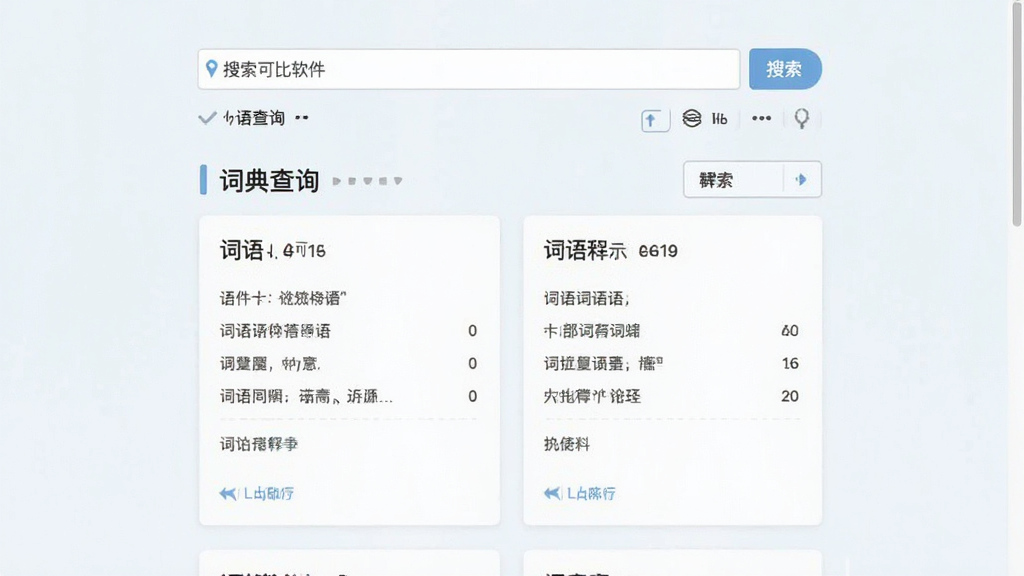Viewport: 1024px width, 576px height.
Task: Click the 解索 dropdown field
Action: pyautogui.click(x=752, y=180)
